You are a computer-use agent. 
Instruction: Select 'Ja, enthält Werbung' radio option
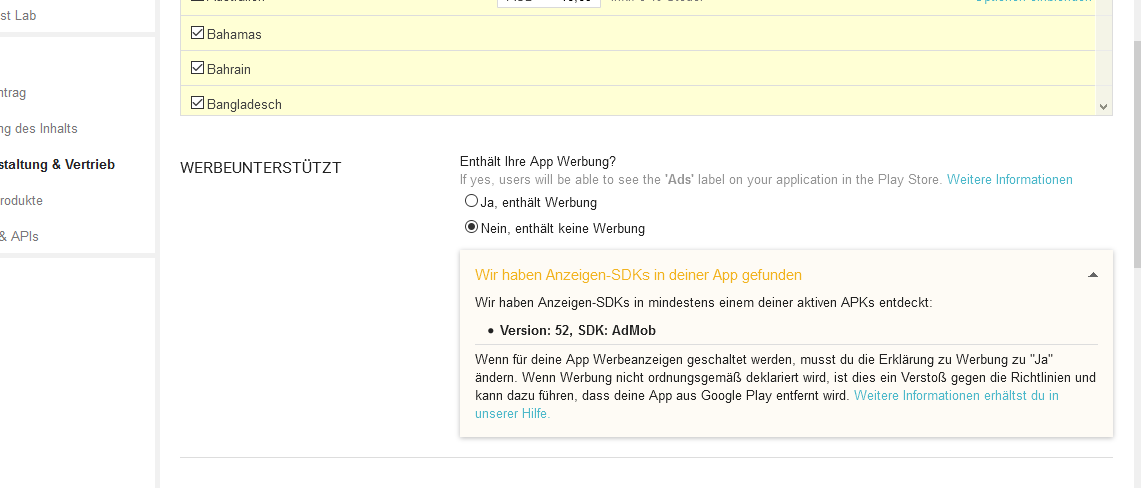click(472, 201)
